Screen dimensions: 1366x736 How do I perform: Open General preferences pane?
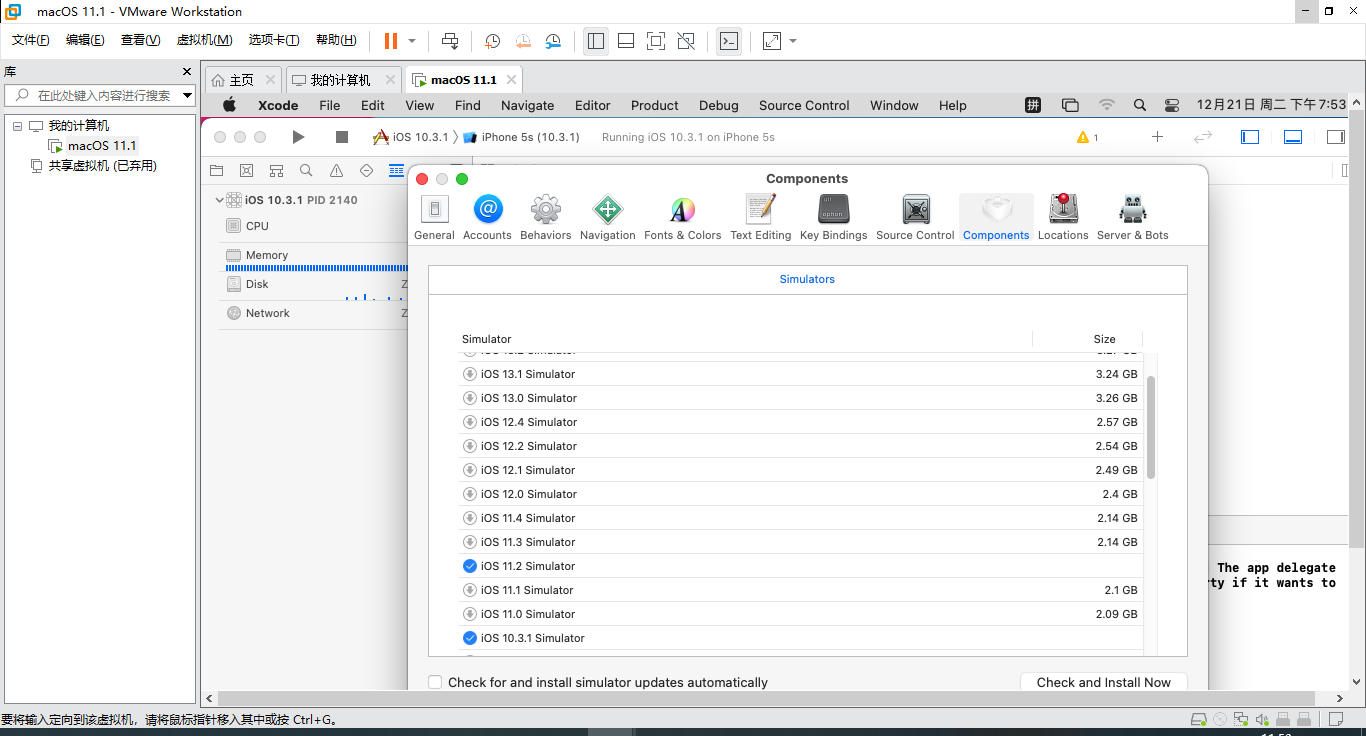click(x=434, y=217)
